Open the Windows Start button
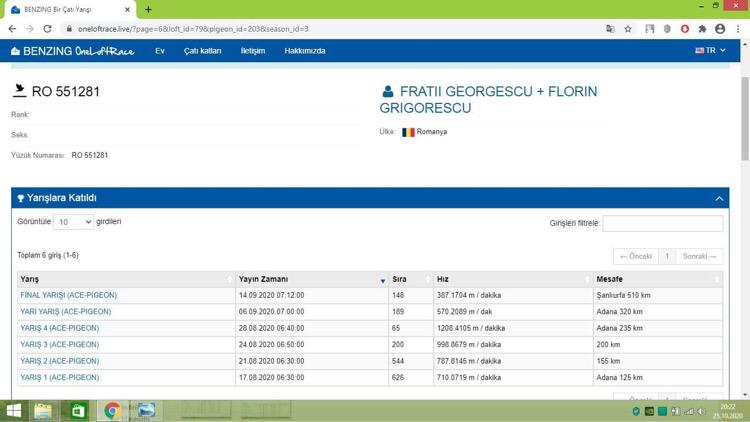This screenshot has height=422, width=750. 13,411
